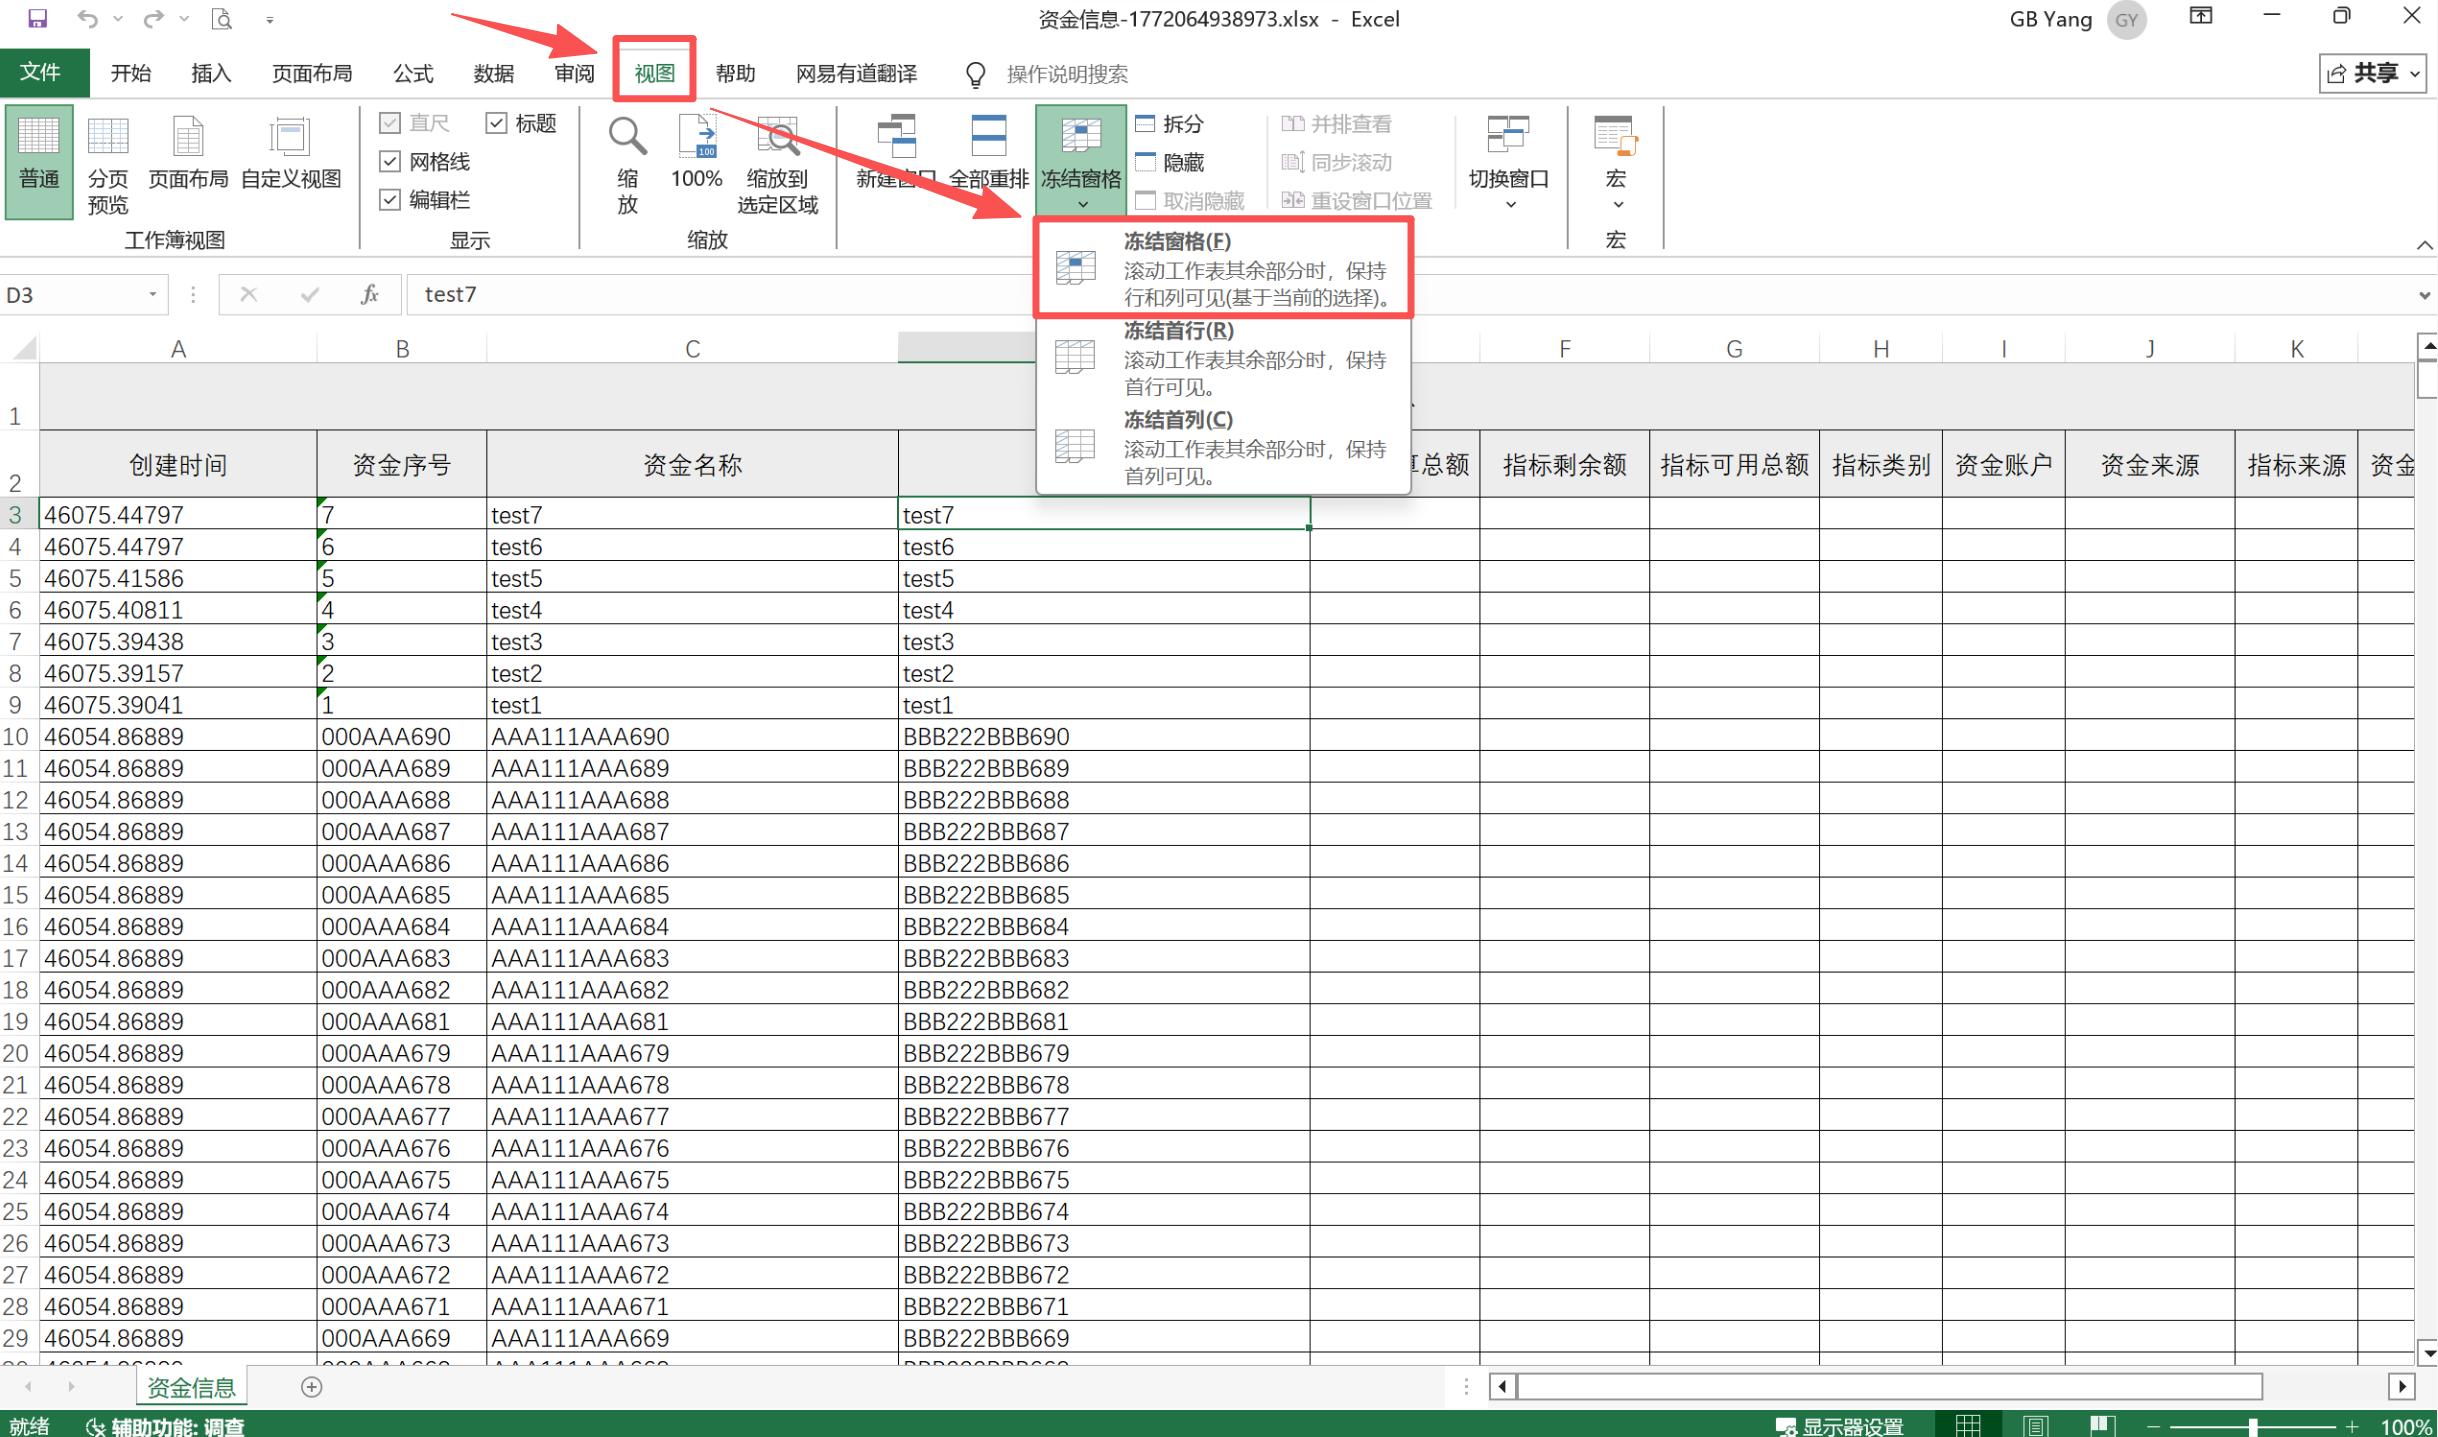This screenshot has height=1437, width=2438.
Task: Select row 10 header
Action: point(16,737)
